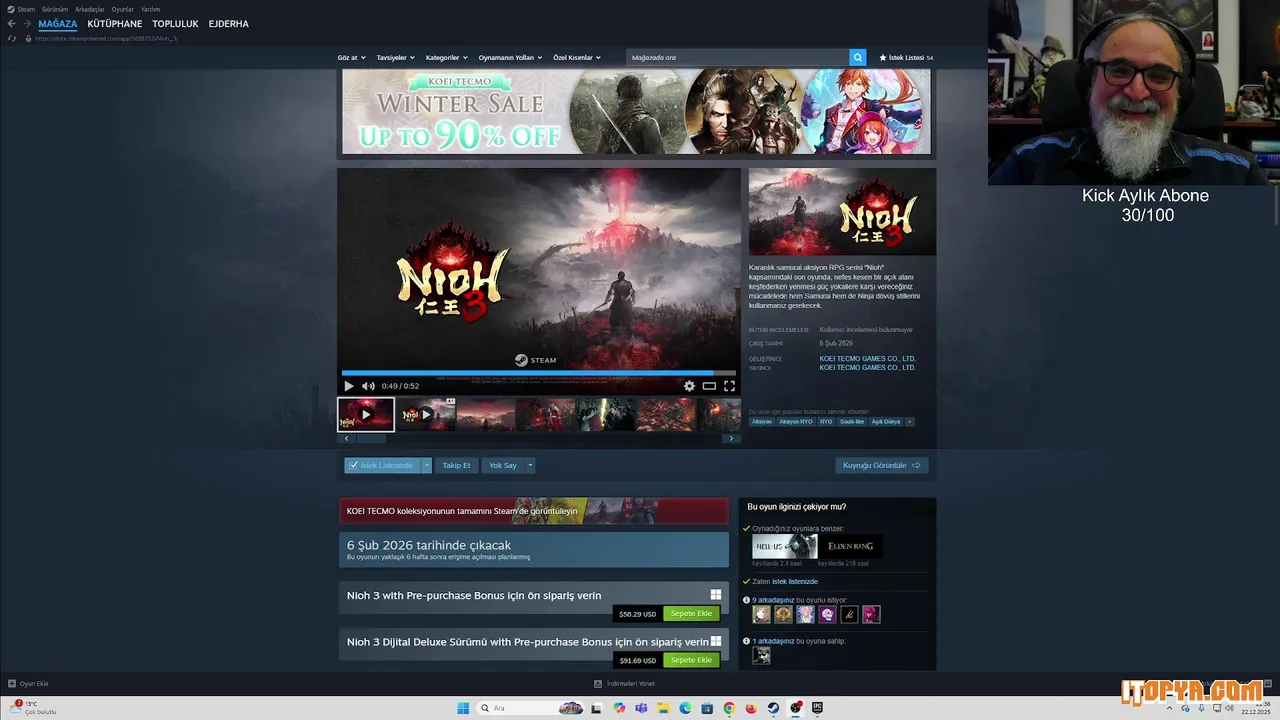Click the Aksiyon tag
The height and width of the screenshot is (720, 1280).
pyautogui.click(x=762, y=421)
